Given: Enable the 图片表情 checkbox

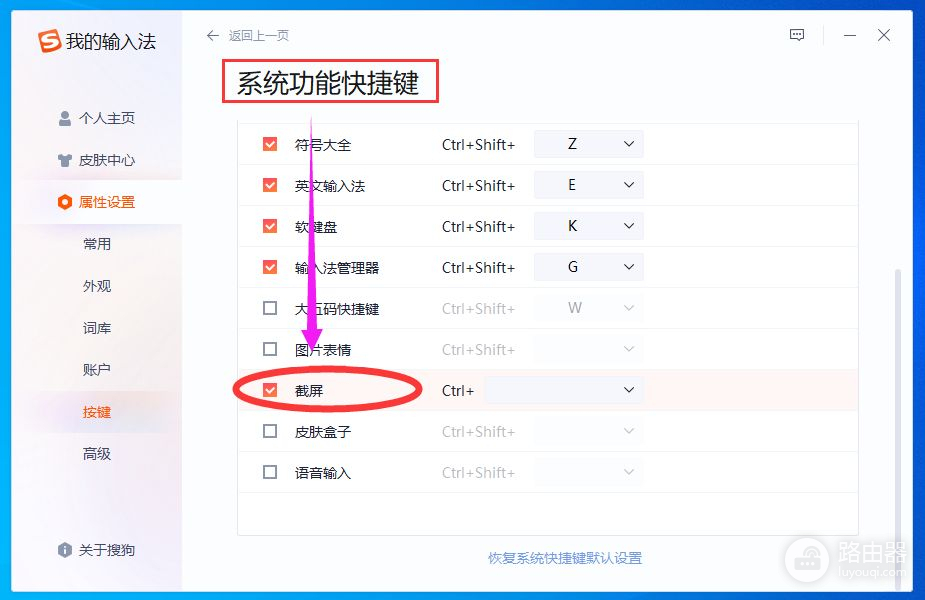Looking at the screenshot, I should 270,349.
